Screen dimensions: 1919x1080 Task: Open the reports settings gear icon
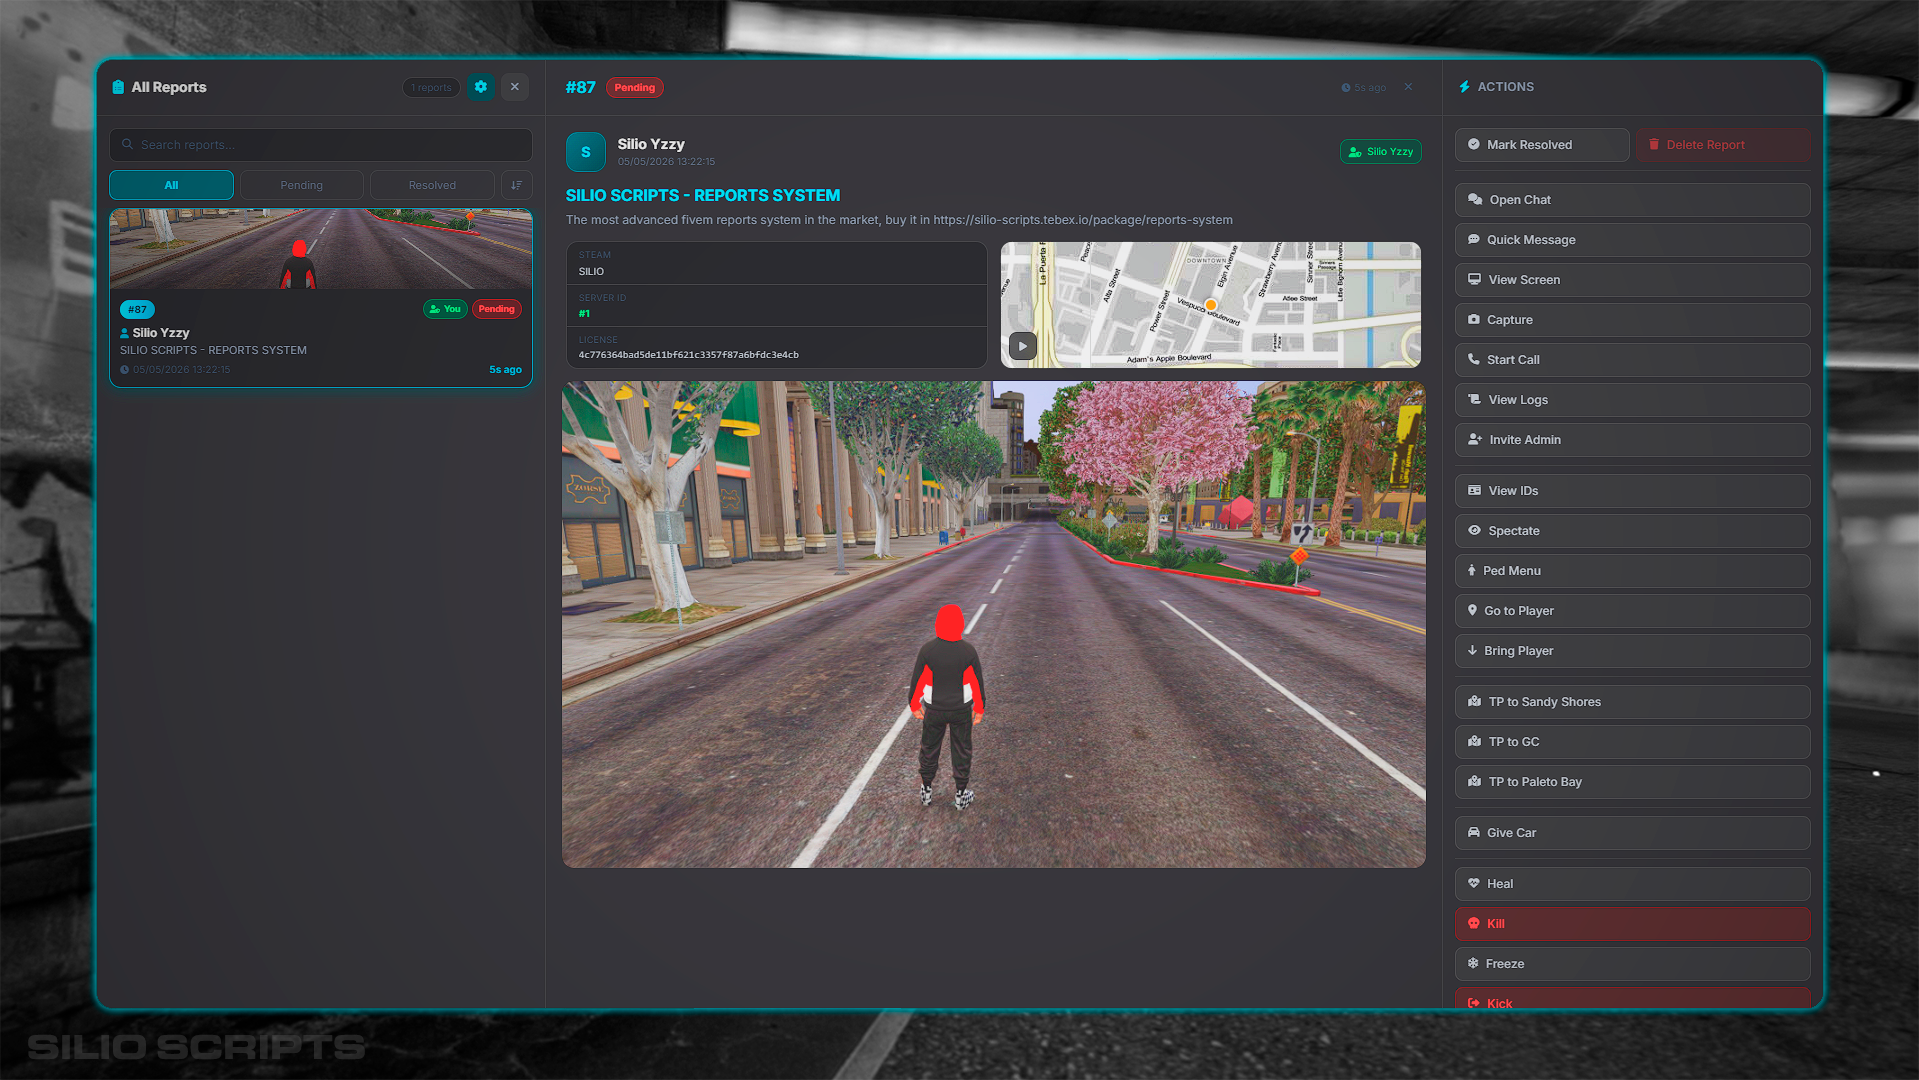(x=481, y=87)
